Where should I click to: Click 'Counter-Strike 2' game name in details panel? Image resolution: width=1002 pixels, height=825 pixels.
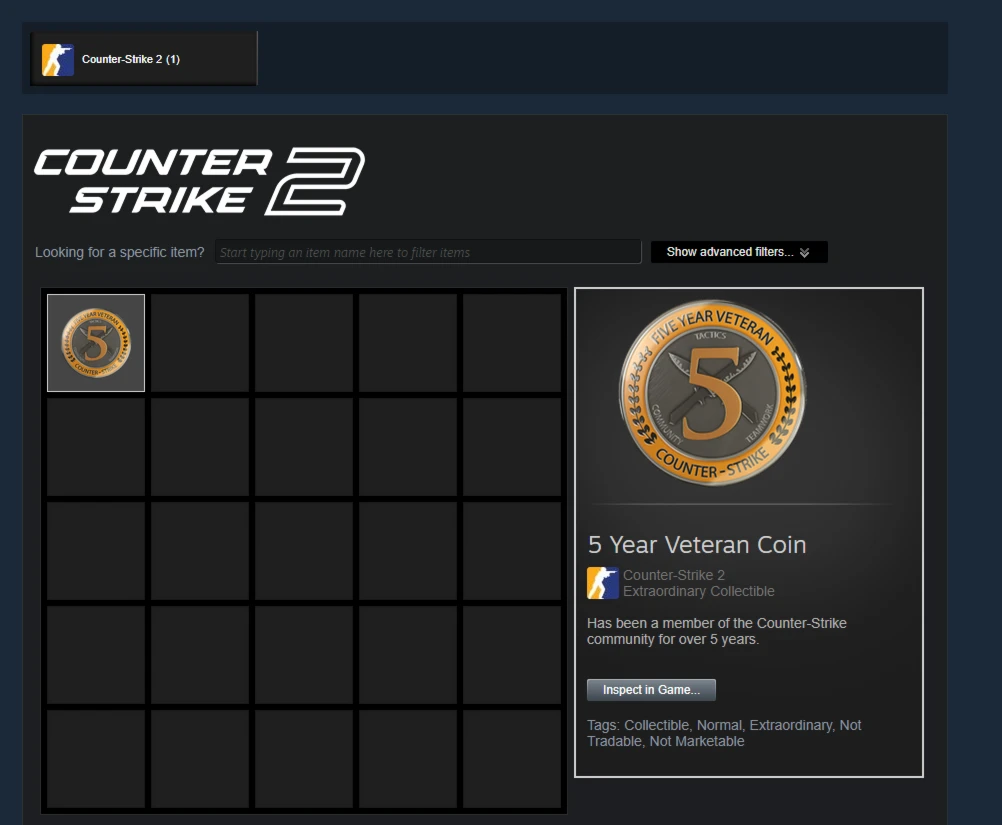click(674, 575)
